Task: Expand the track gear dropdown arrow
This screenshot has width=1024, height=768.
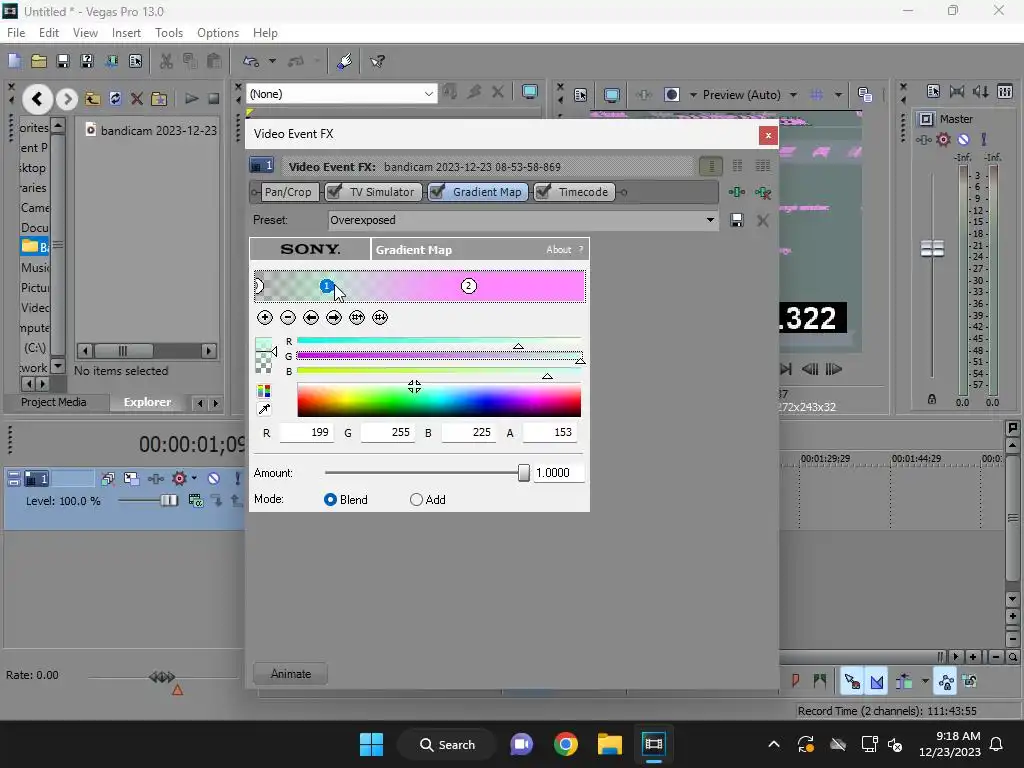Action: pos(194,479)
